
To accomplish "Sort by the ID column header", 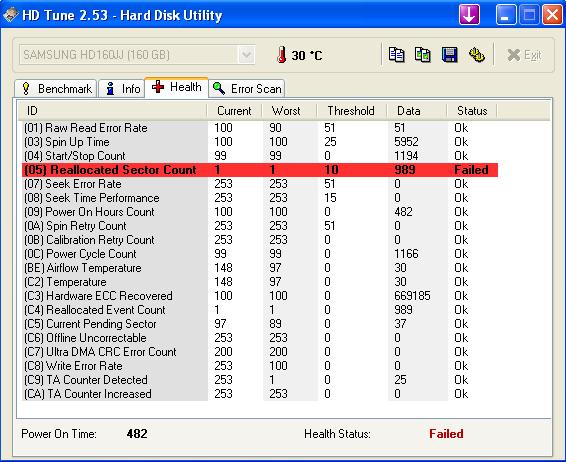I will coord(112,111).
